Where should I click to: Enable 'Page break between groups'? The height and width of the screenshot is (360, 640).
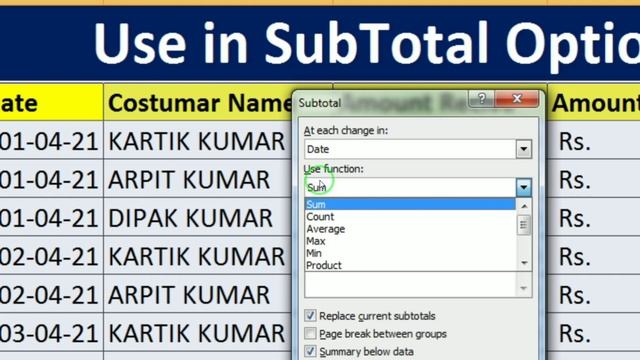tap(310, 333)
